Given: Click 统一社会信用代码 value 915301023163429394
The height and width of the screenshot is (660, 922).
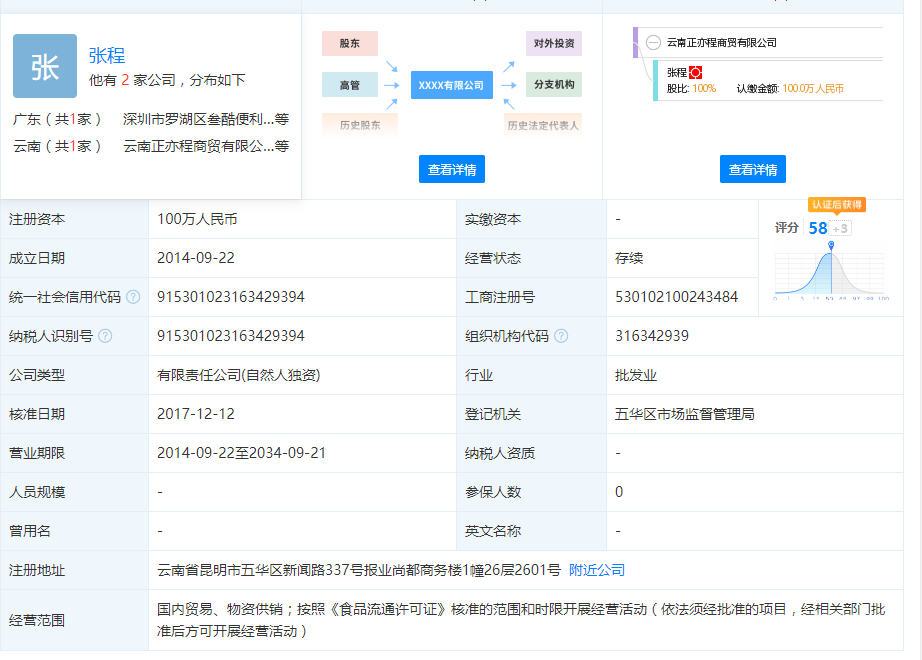Looking at the screenshot, I should click(x=230, y=297).
